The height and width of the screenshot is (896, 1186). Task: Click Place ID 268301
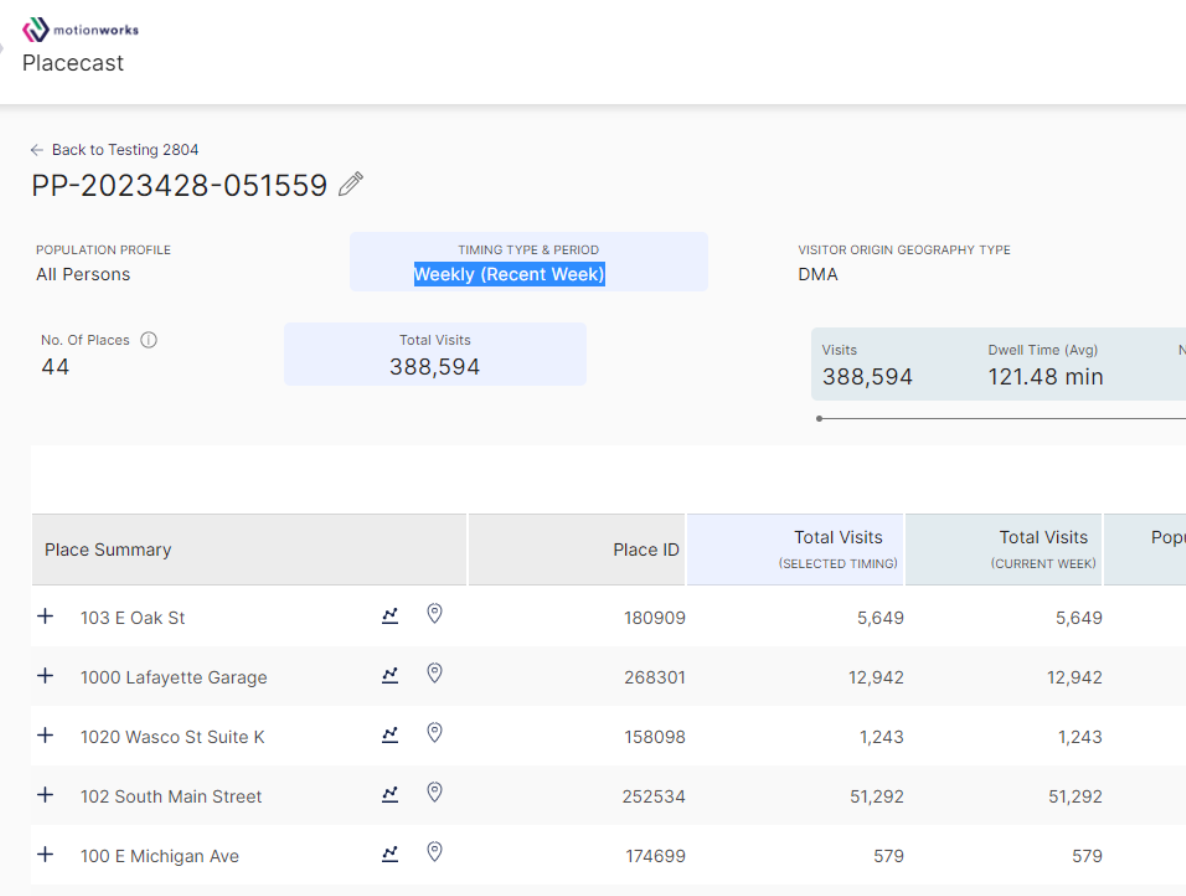click(654, 677)
